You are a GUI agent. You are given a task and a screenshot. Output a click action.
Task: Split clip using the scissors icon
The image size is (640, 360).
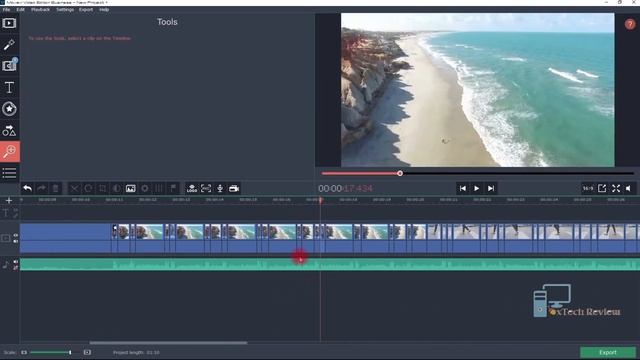[x=74, y=188]
